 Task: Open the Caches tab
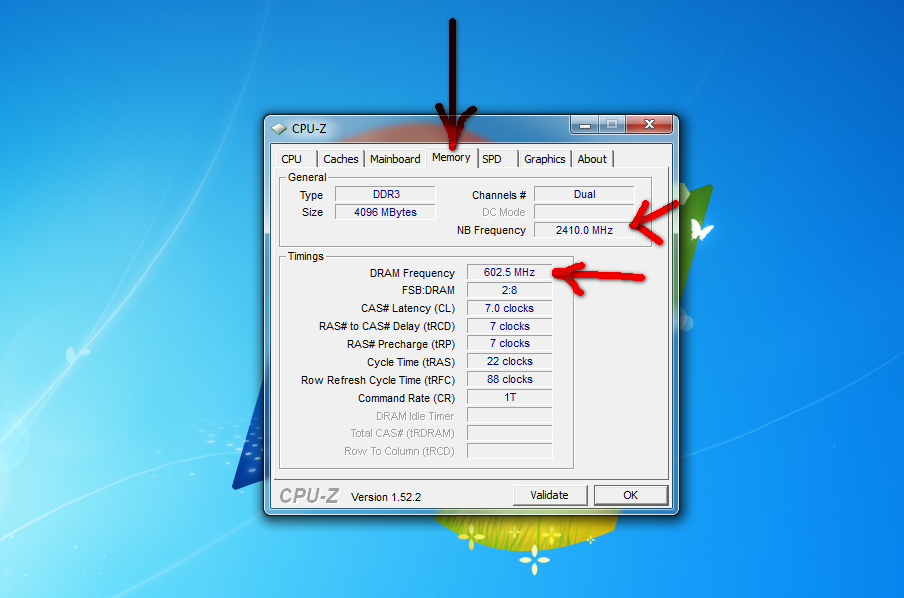tap(340, 159)
